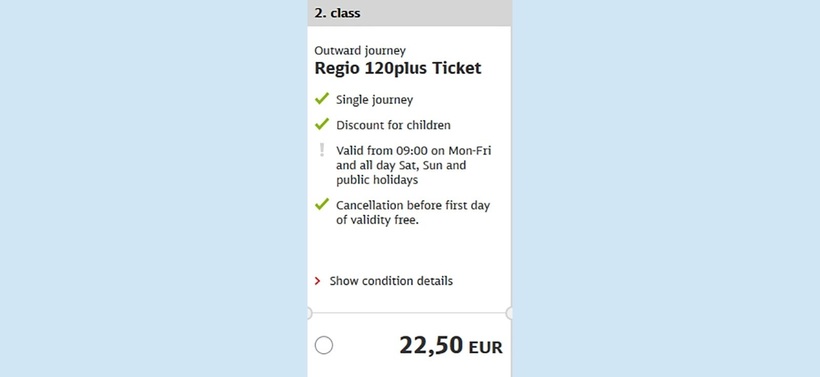Click the Outward journey label

(360, 51)
